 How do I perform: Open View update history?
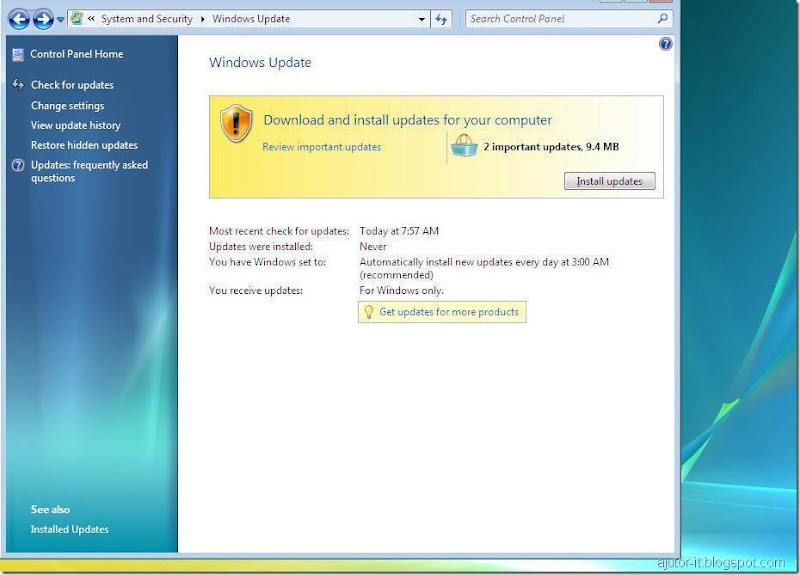[76, 125]
